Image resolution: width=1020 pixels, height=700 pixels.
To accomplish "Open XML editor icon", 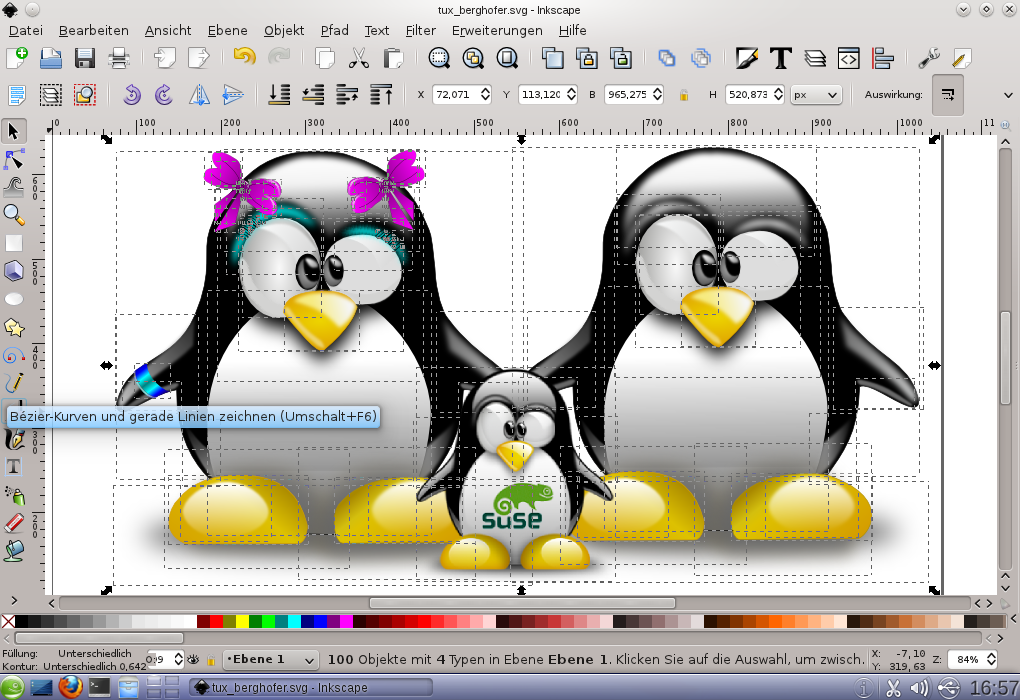I will 848,58.
